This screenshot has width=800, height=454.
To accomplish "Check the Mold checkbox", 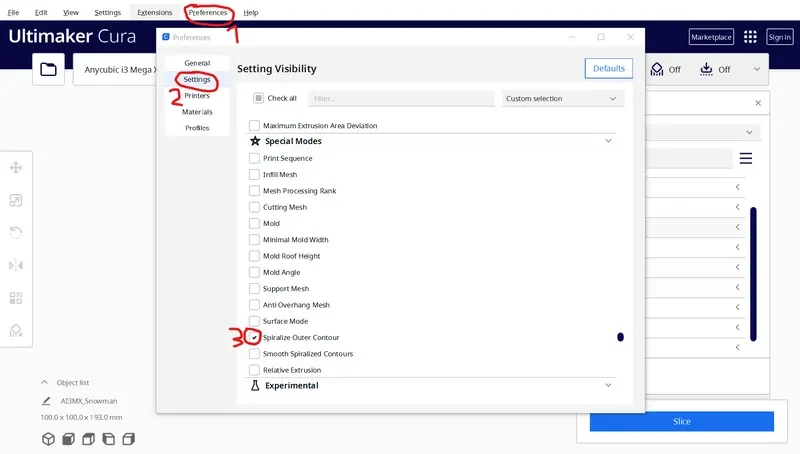I will click(x=254, y=223).
